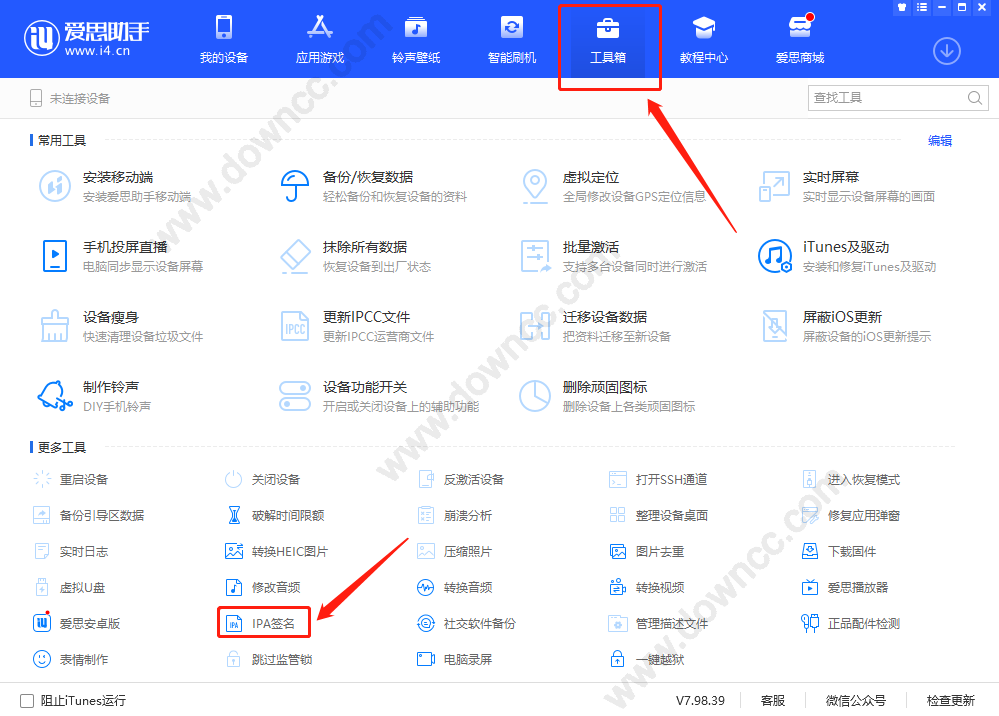Click 编辑 link for common tools
Screen dimensions: 999x716
click(x=940, y=141)
